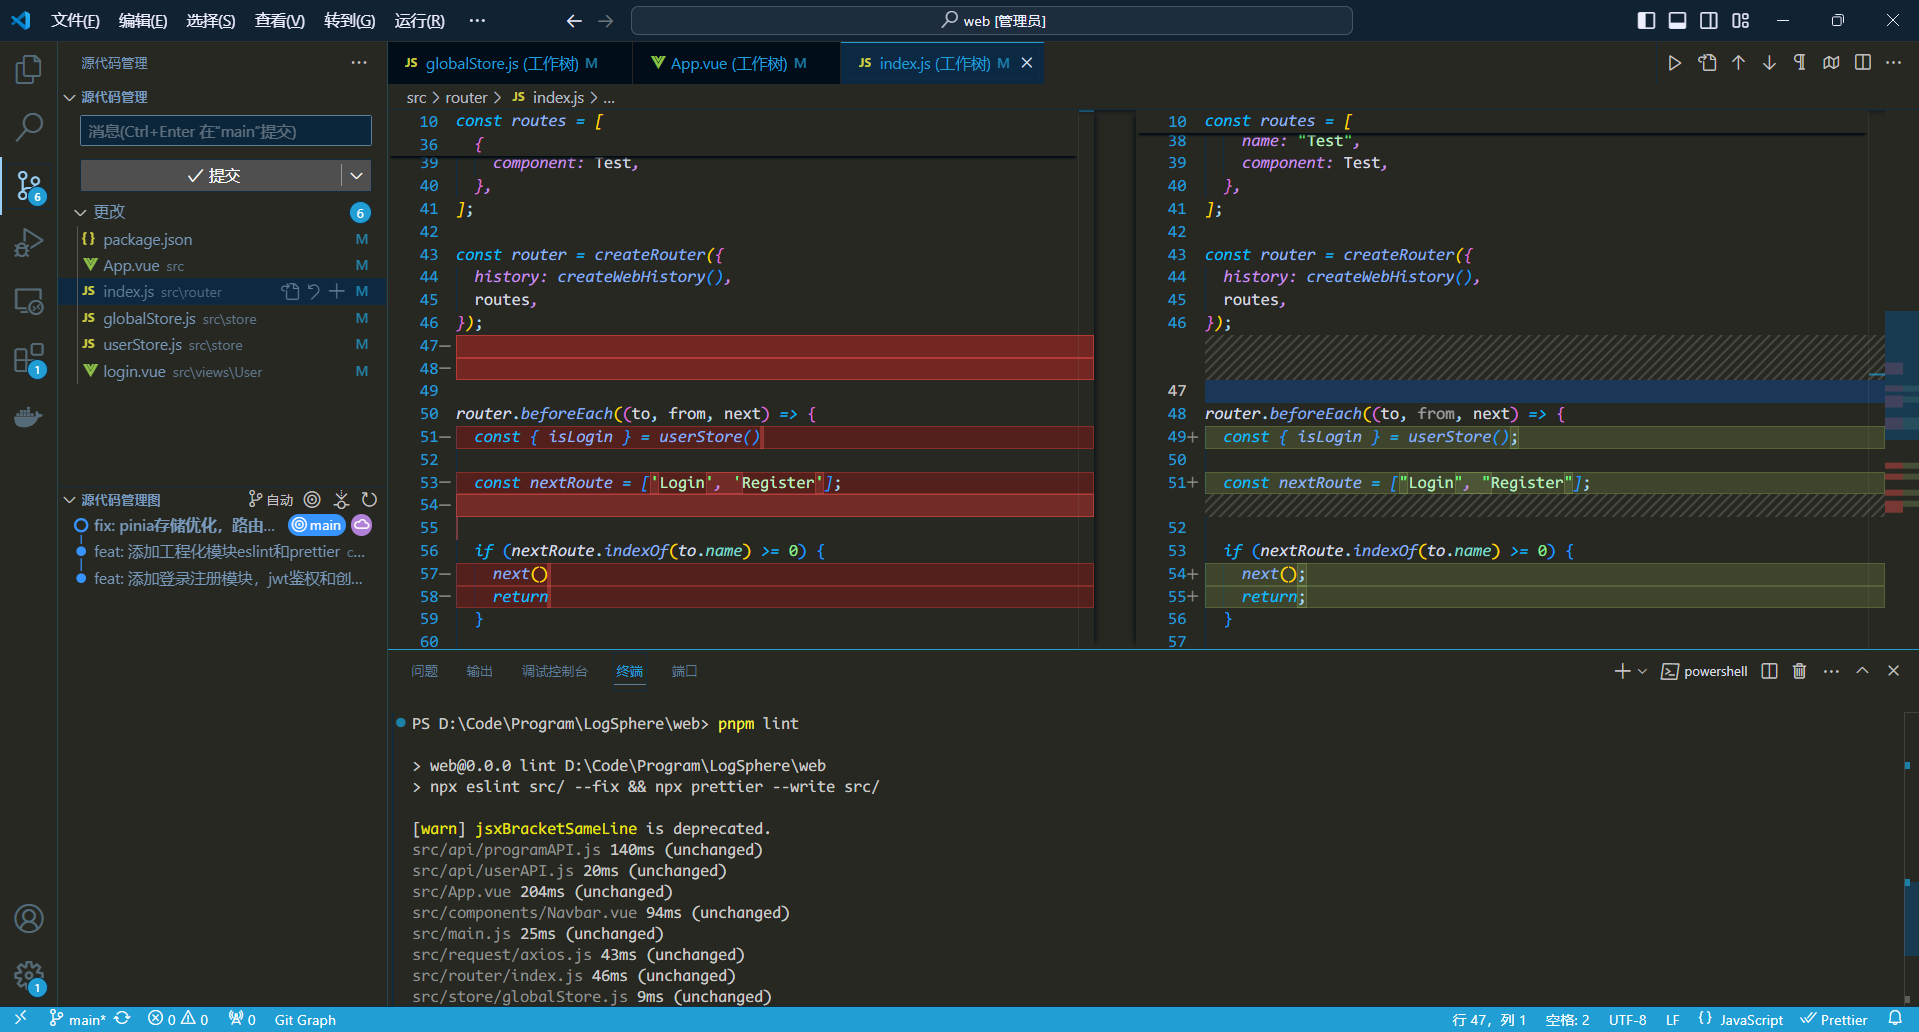This screenshot has width=1919, height=1032.
Task: Click the Git Graph status bar button
Action: click(x=305, y=1019)
